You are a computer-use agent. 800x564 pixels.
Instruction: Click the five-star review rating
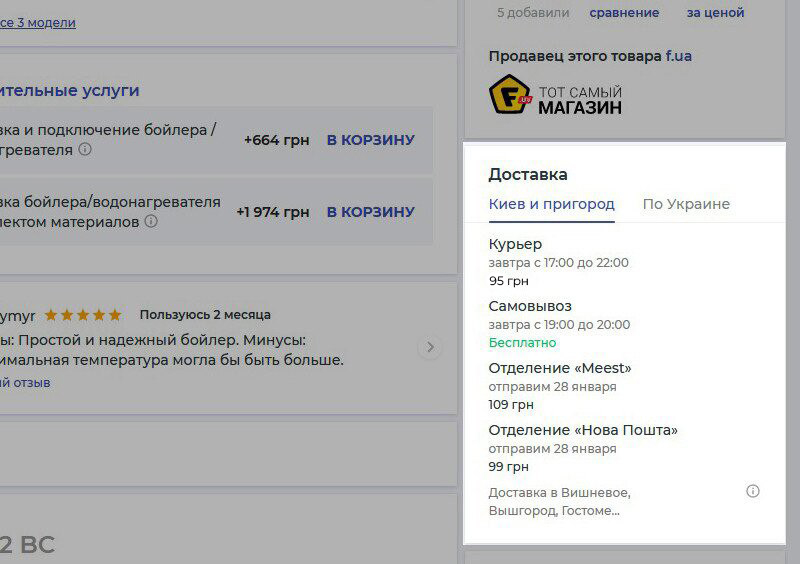(83, 315)
